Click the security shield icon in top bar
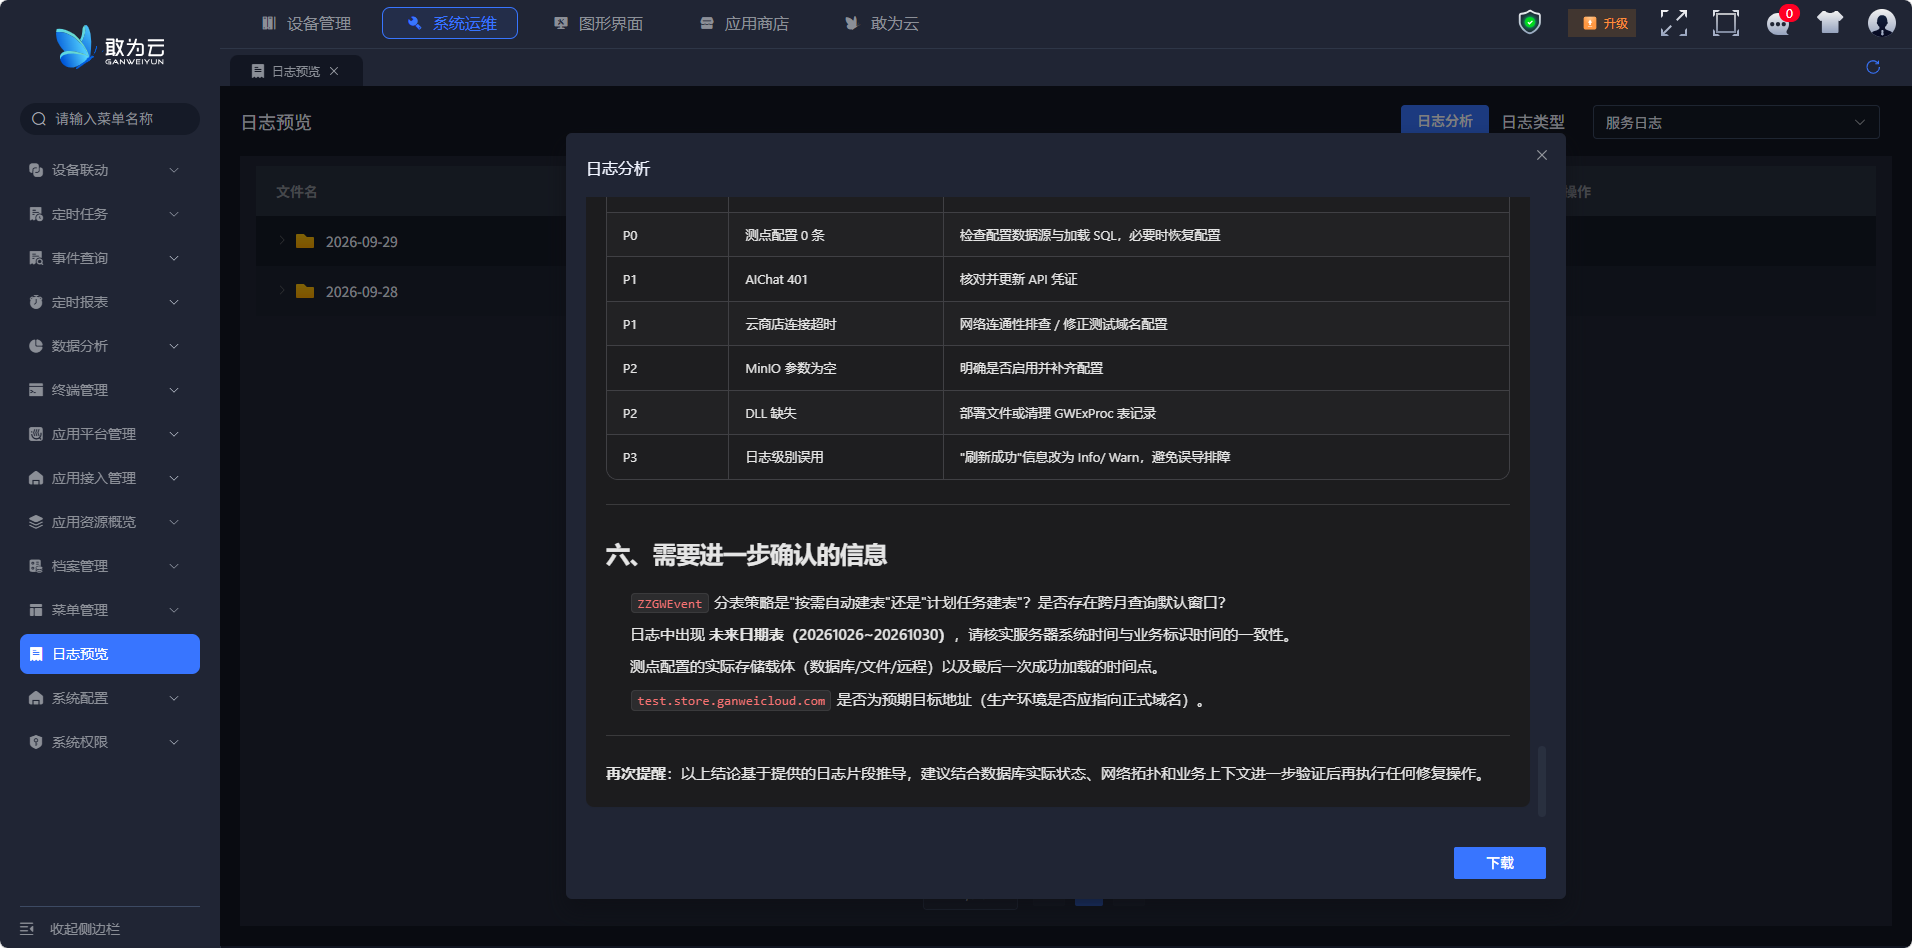The width and height of the screenshot is (1912, 948). [x=1529, y=22]
